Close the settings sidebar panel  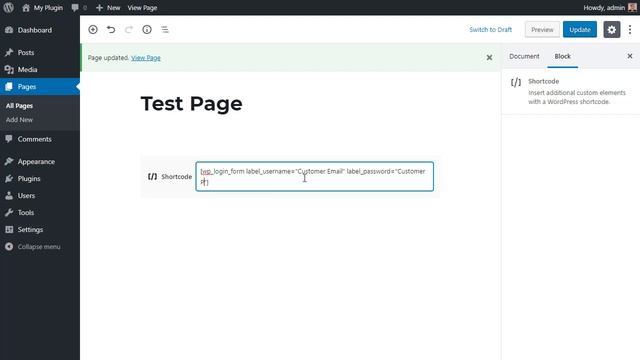(630, 56)
